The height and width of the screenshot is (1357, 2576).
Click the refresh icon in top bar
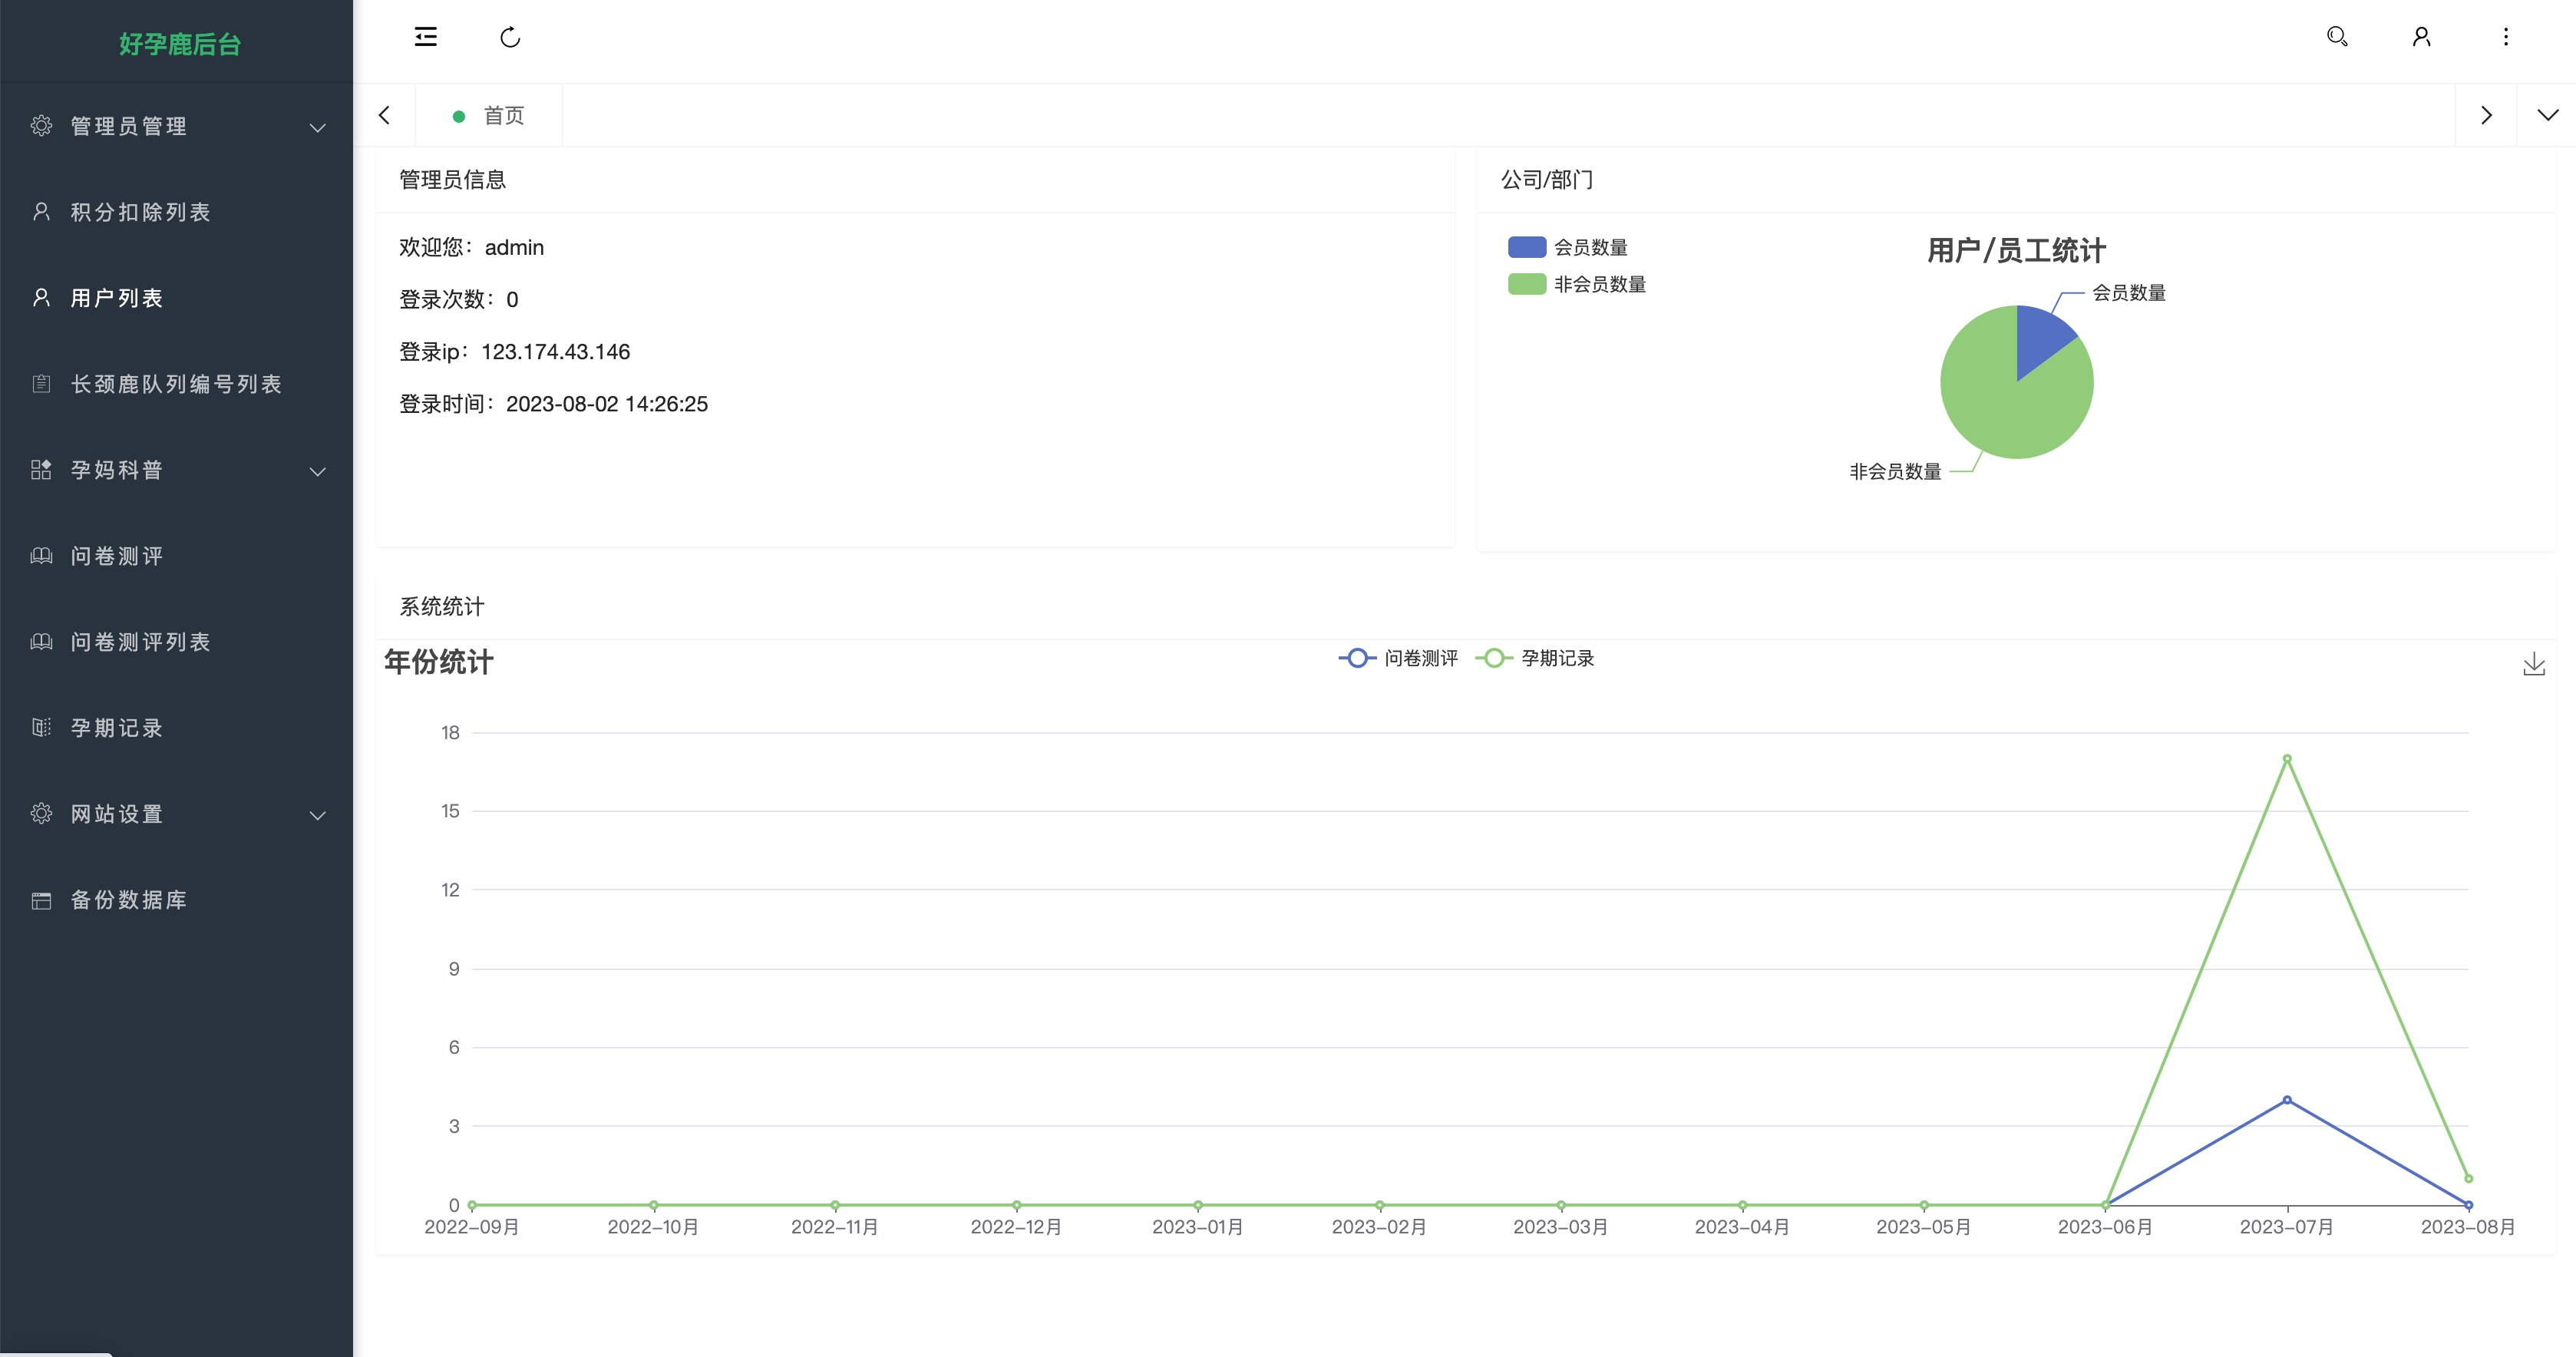click(x=510, y=37)
